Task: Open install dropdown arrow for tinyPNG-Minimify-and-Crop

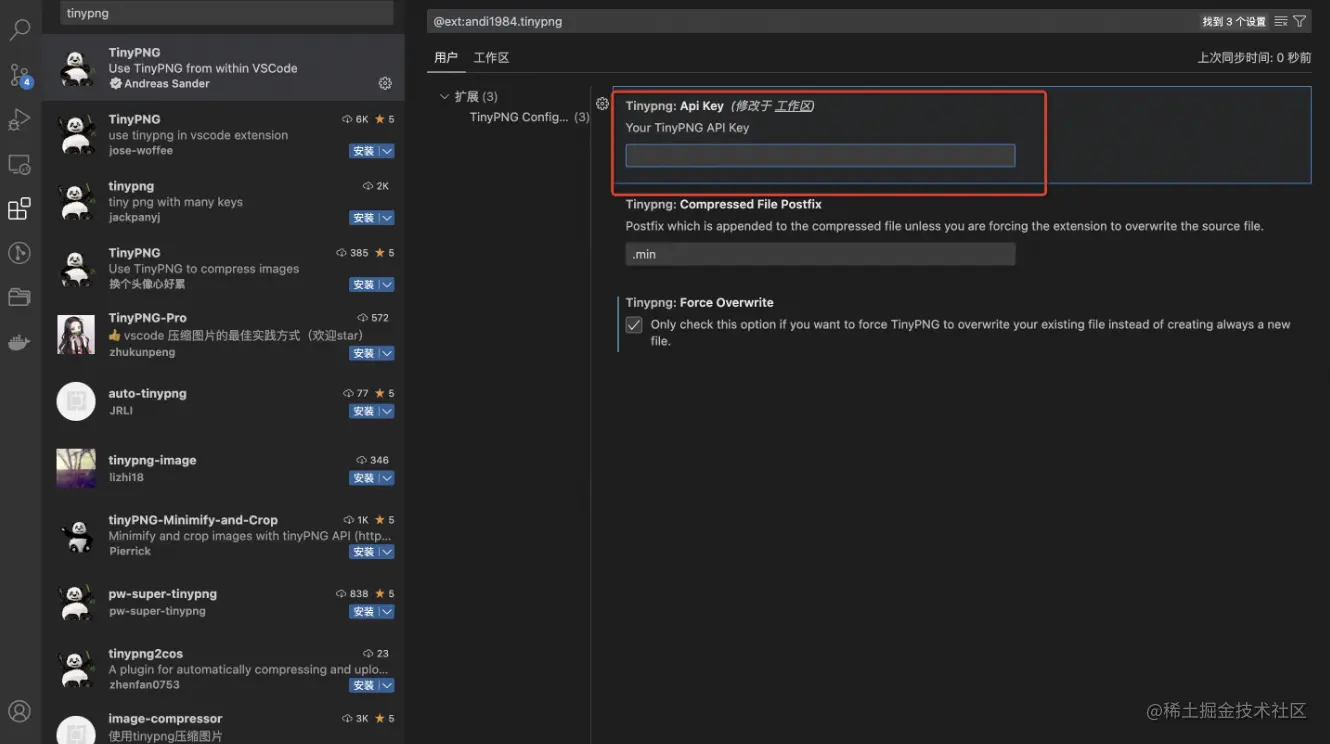Action: tap(387, 552)
